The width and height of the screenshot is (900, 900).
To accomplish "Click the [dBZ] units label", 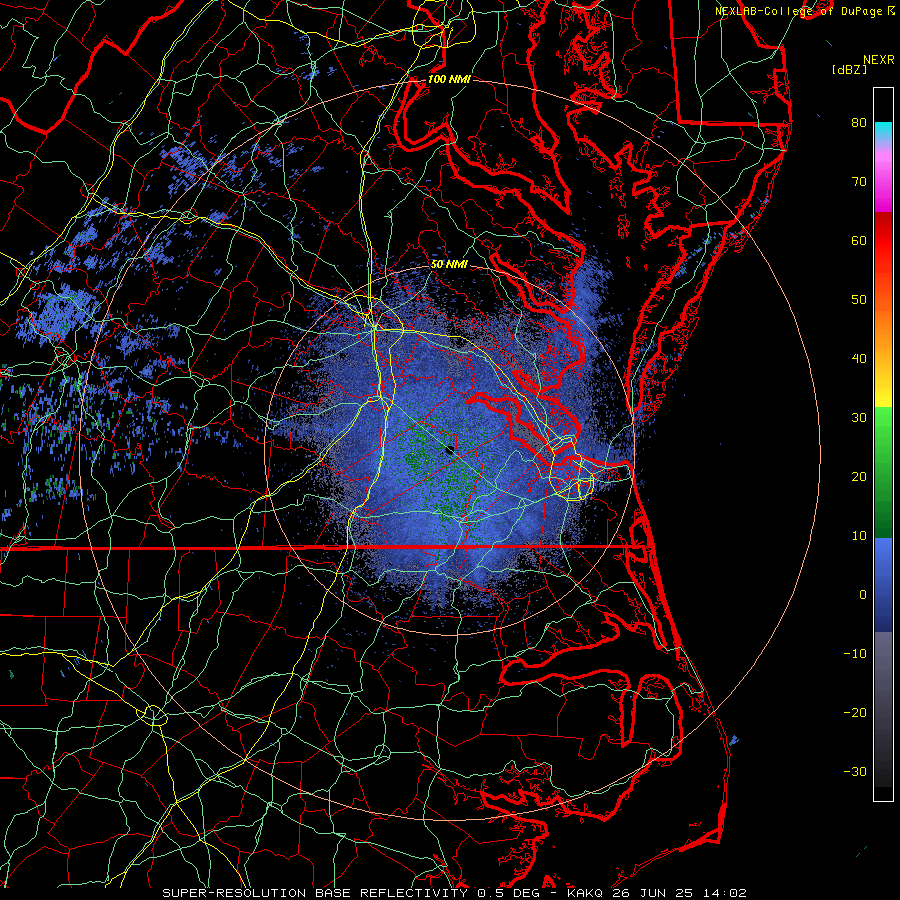I will point(849,70).
